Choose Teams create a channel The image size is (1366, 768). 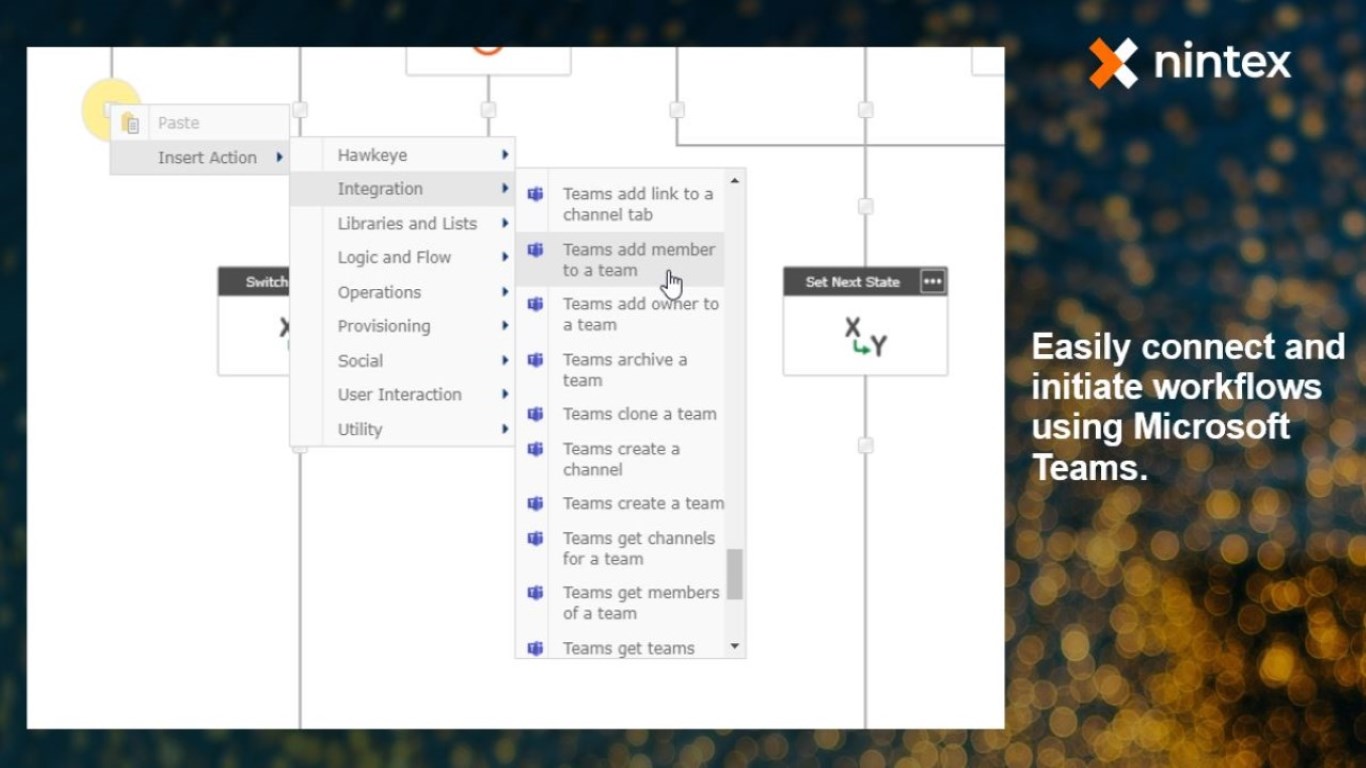tap(620, 459)
